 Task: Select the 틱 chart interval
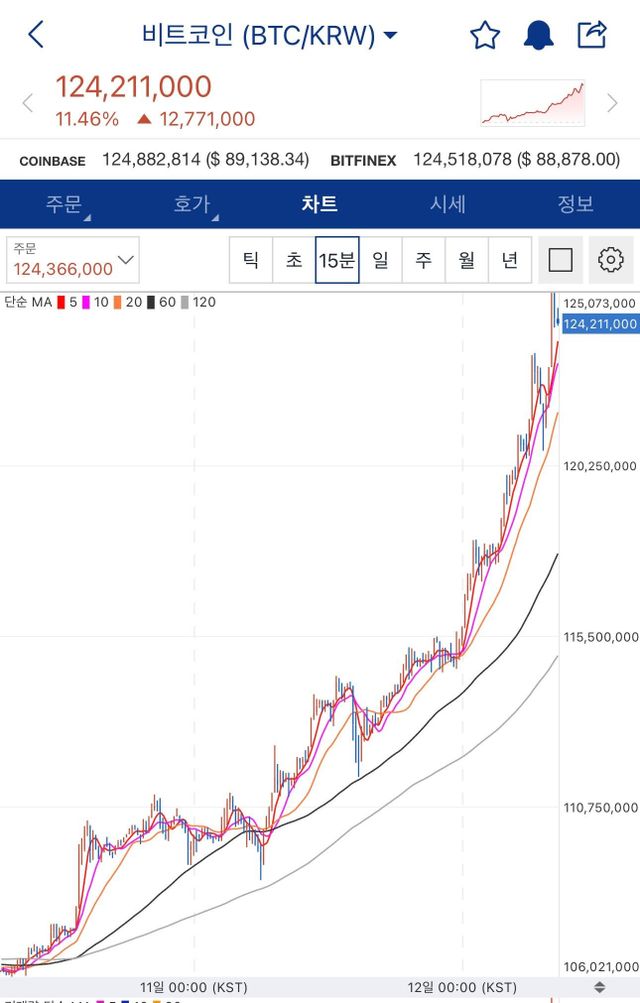point(251,260)
